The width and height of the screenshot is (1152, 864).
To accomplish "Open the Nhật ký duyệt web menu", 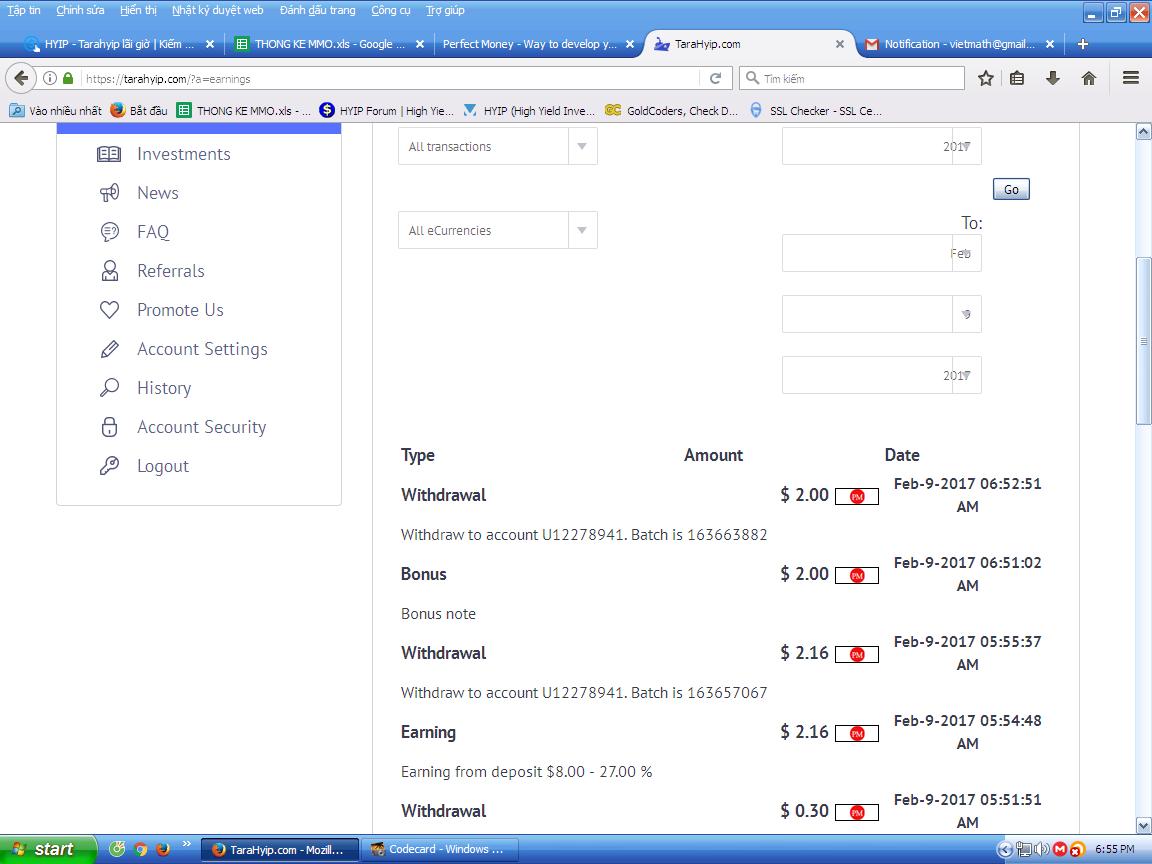I will (217, 10).
